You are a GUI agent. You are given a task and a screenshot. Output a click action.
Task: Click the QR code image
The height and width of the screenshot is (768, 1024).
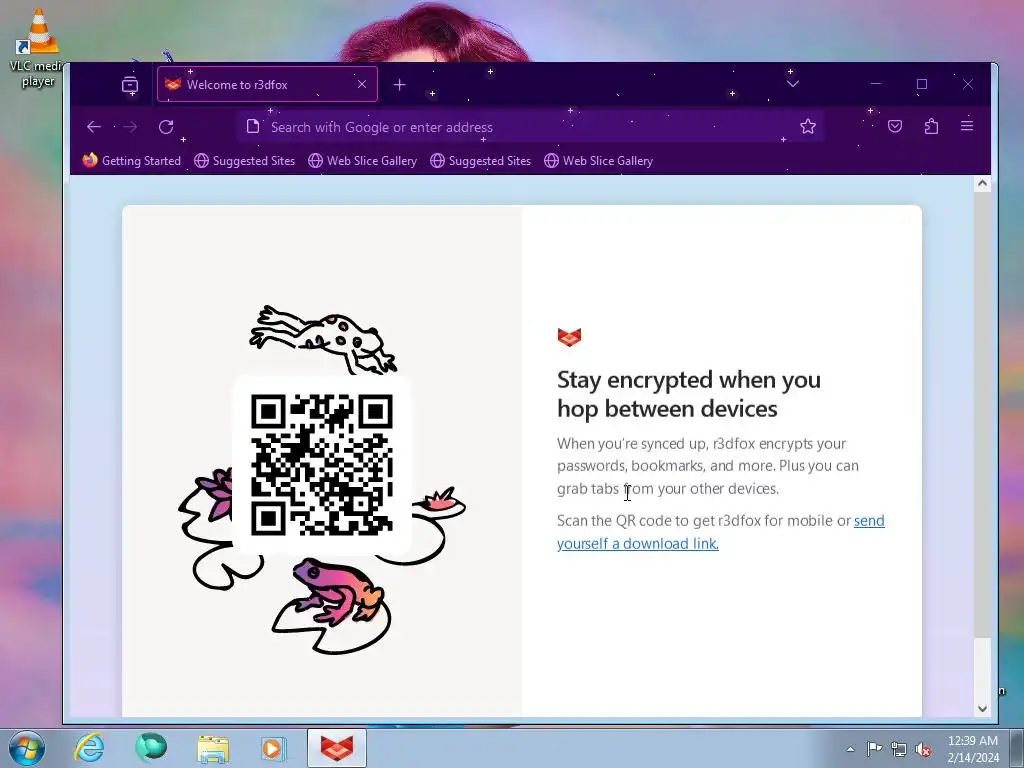[x=322, y=464]
